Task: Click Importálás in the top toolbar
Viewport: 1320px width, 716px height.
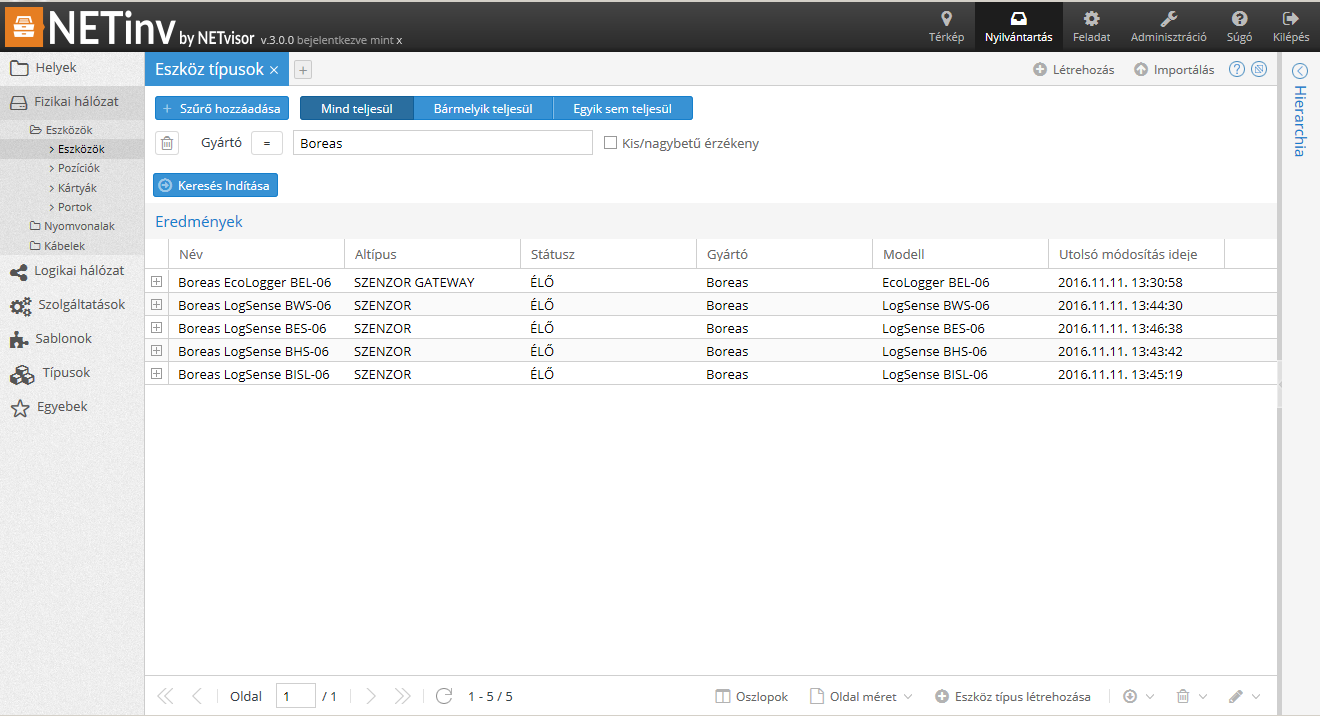Action: point(1174,70)
